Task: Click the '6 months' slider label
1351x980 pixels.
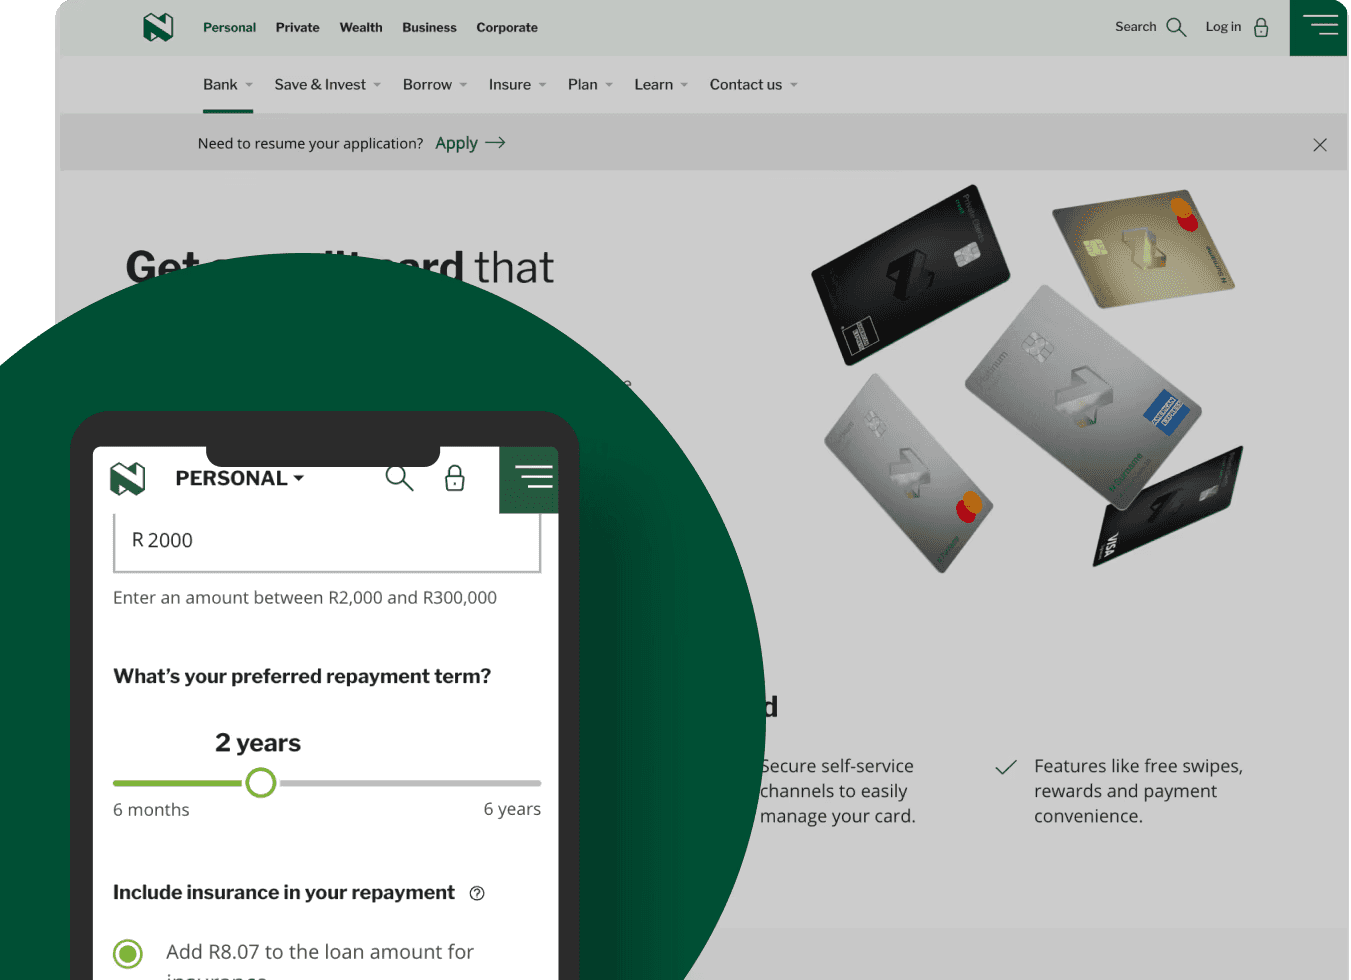Action: 151,810
